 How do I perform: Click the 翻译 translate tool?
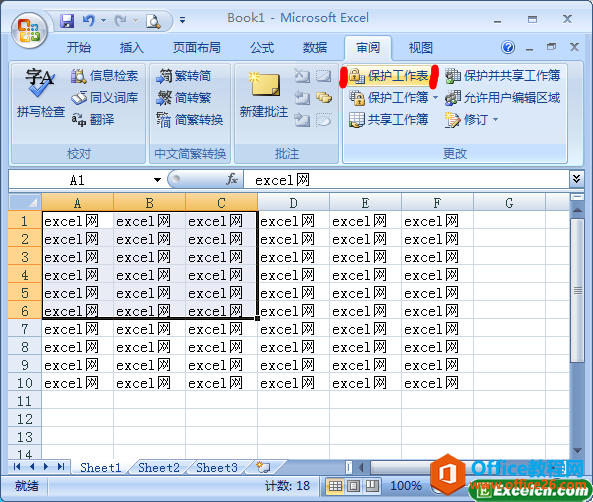tap(93, 120)
